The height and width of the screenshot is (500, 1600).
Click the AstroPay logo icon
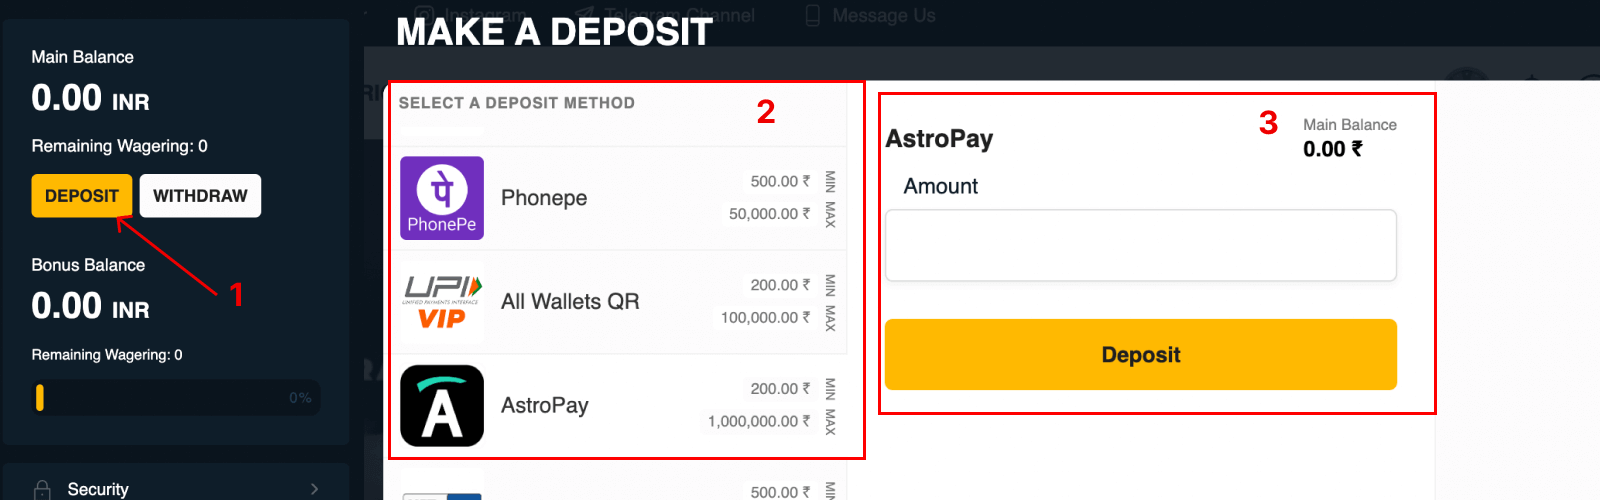tap(442, 405)
